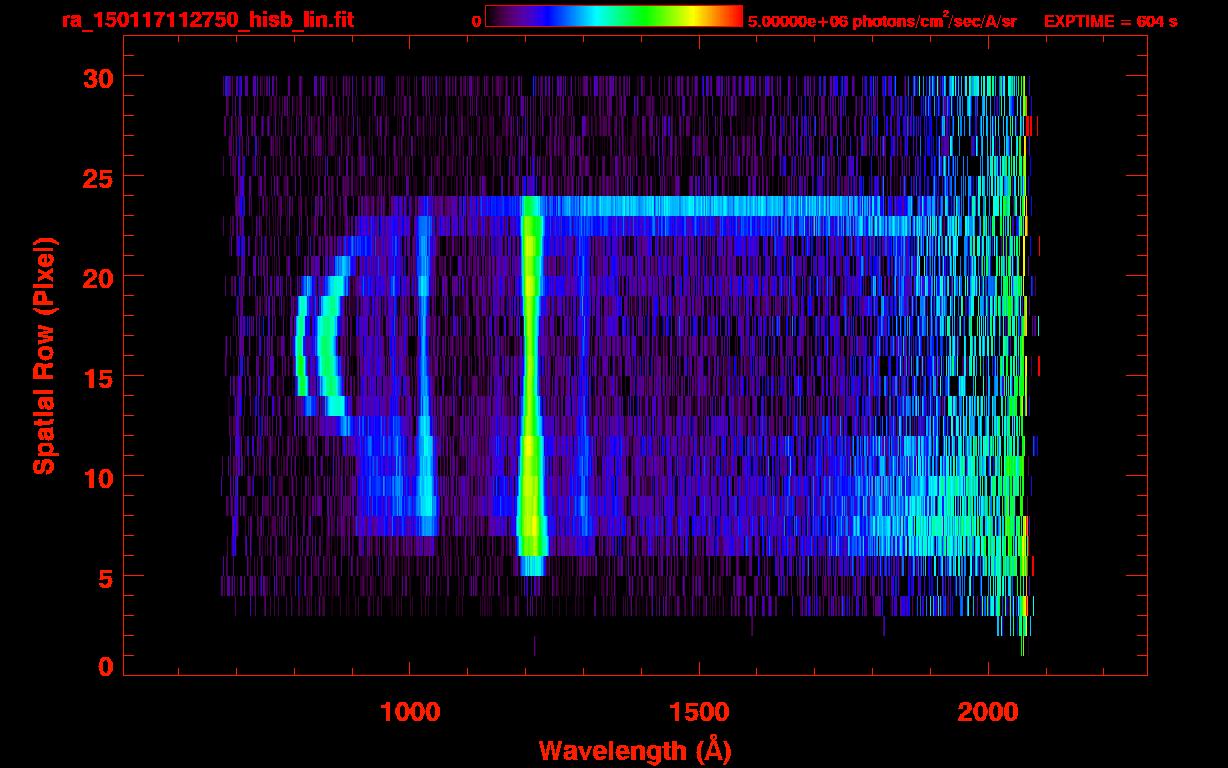Click the x-axis tick label 1000

coord(410,711)
